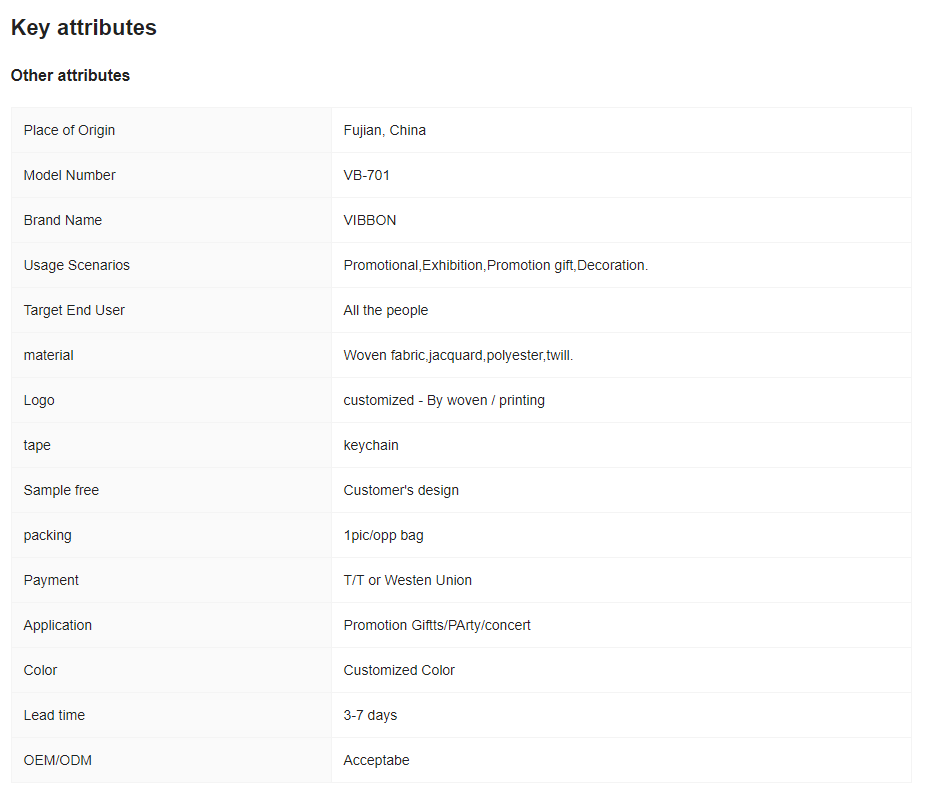This screenshot has height=788, width=933.
Task: Click the Promotion Giftts/PArty/concert application value
Action: pos(437,625)
